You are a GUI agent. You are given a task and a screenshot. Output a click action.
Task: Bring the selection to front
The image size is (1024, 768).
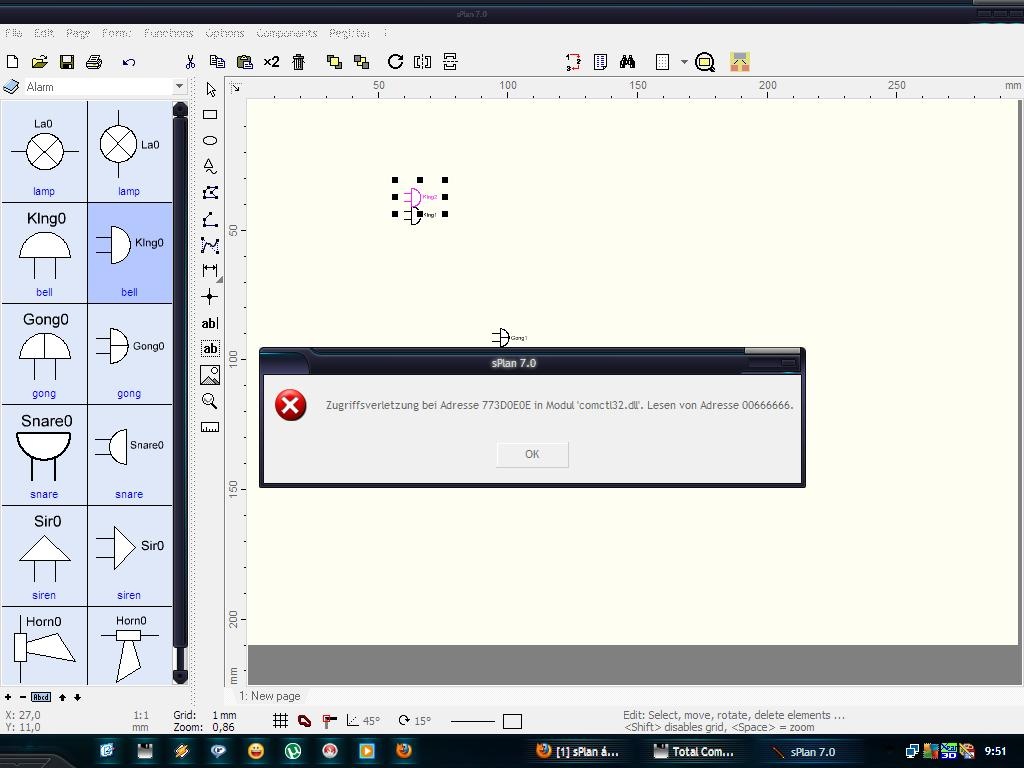(334, 62)
